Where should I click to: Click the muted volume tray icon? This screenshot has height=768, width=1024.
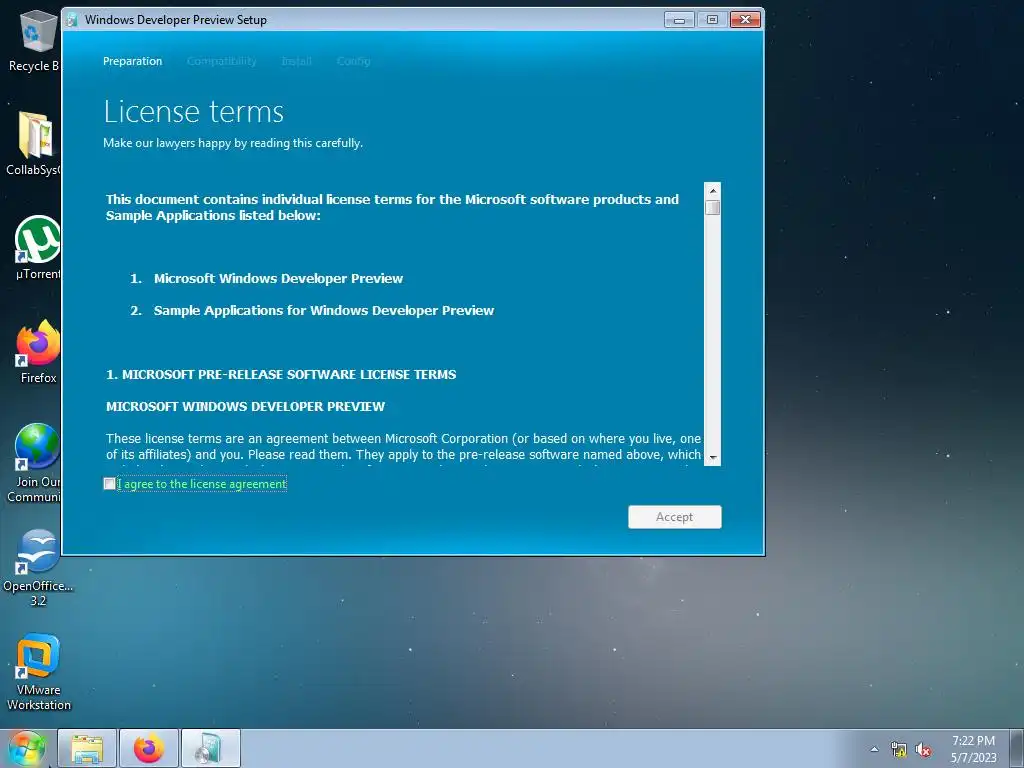coord(923,750)
